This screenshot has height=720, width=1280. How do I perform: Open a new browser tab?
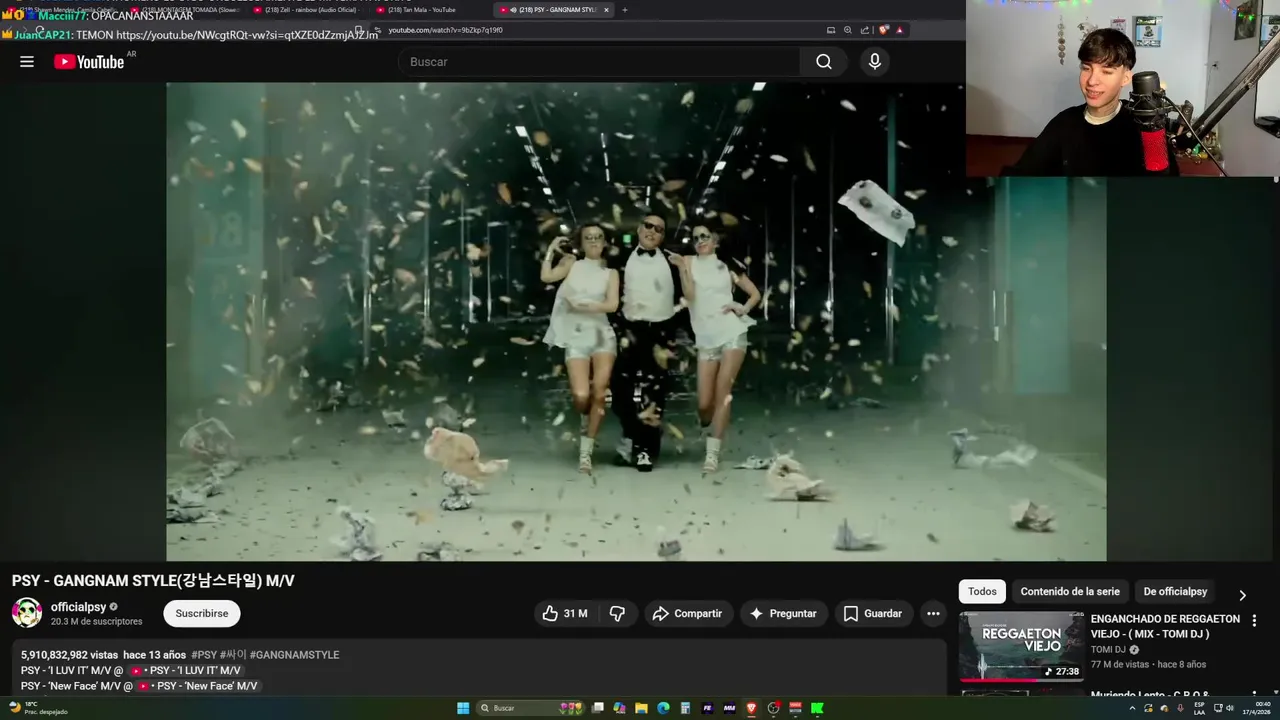pyautogui.click(x=625, y=10)
